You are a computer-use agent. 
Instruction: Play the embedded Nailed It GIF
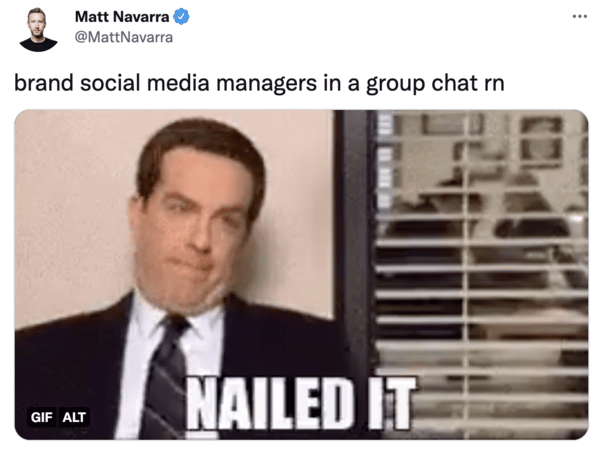[x=301, y=274]
